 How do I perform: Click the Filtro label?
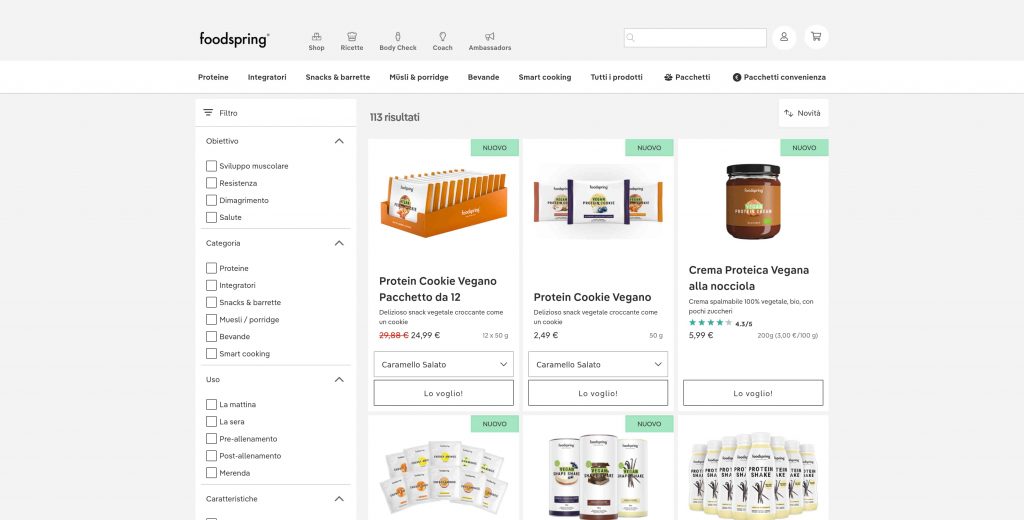[229, 113]
